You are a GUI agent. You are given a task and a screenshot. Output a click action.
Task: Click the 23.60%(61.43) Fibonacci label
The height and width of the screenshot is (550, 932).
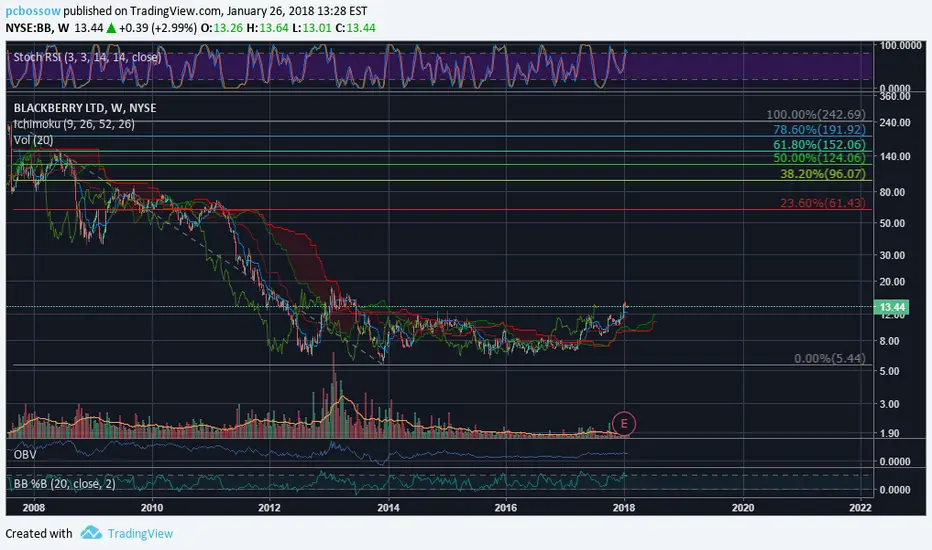(x=823, y=203)
